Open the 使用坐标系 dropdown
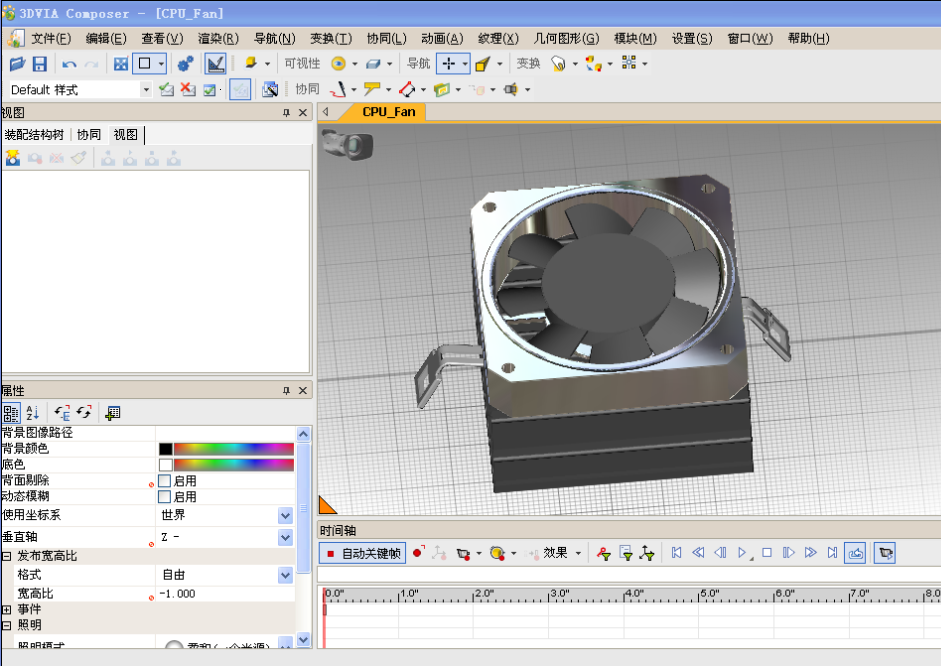 click(x=285, y=516)
